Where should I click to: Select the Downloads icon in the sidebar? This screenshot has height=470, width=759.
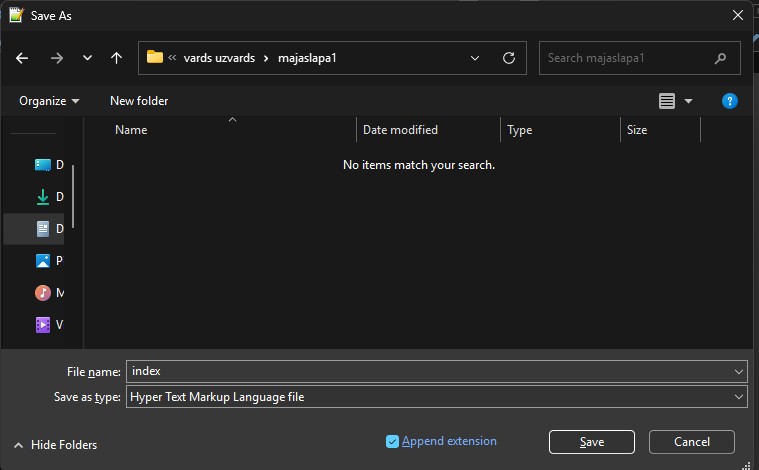(x=43, y=197)
